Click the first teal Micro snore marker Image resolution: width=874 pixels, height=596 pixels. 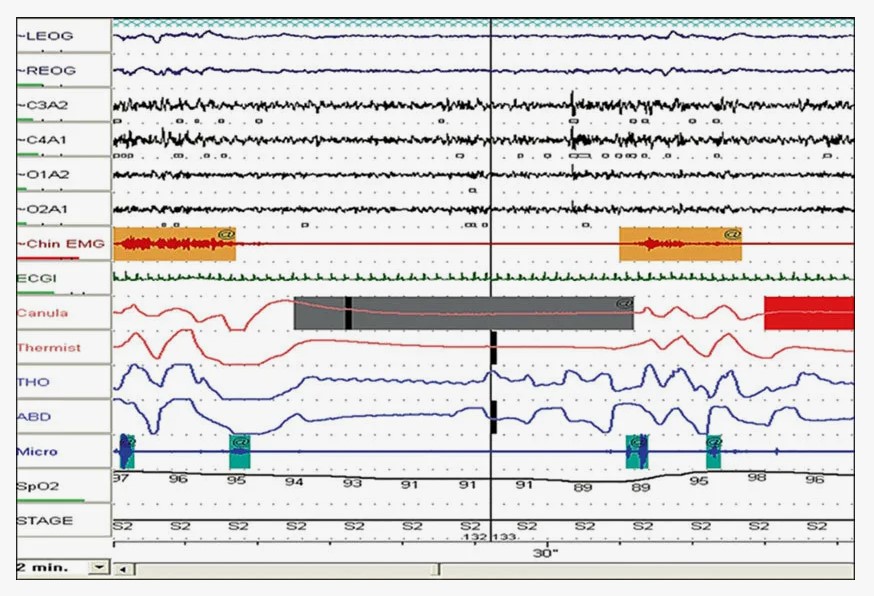point(126,451)
